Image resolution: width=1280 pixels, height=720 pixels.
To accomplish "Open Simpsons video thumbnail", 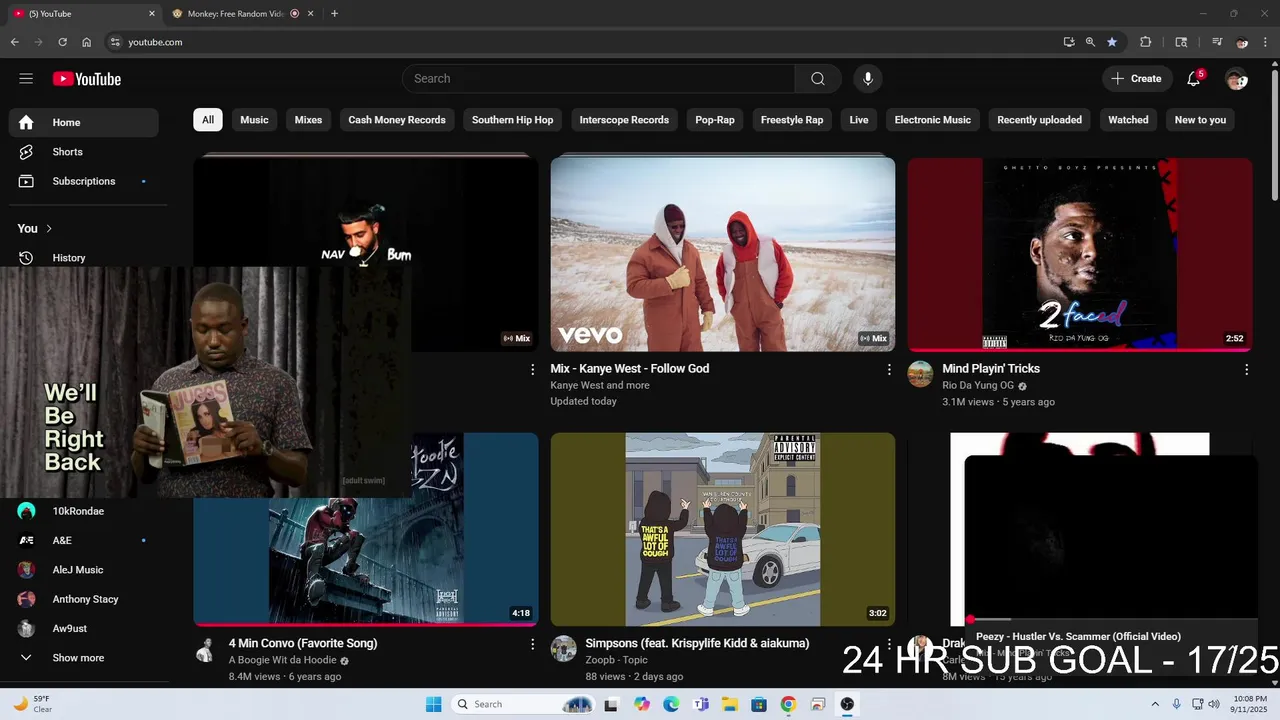I will tap(723, 529).
